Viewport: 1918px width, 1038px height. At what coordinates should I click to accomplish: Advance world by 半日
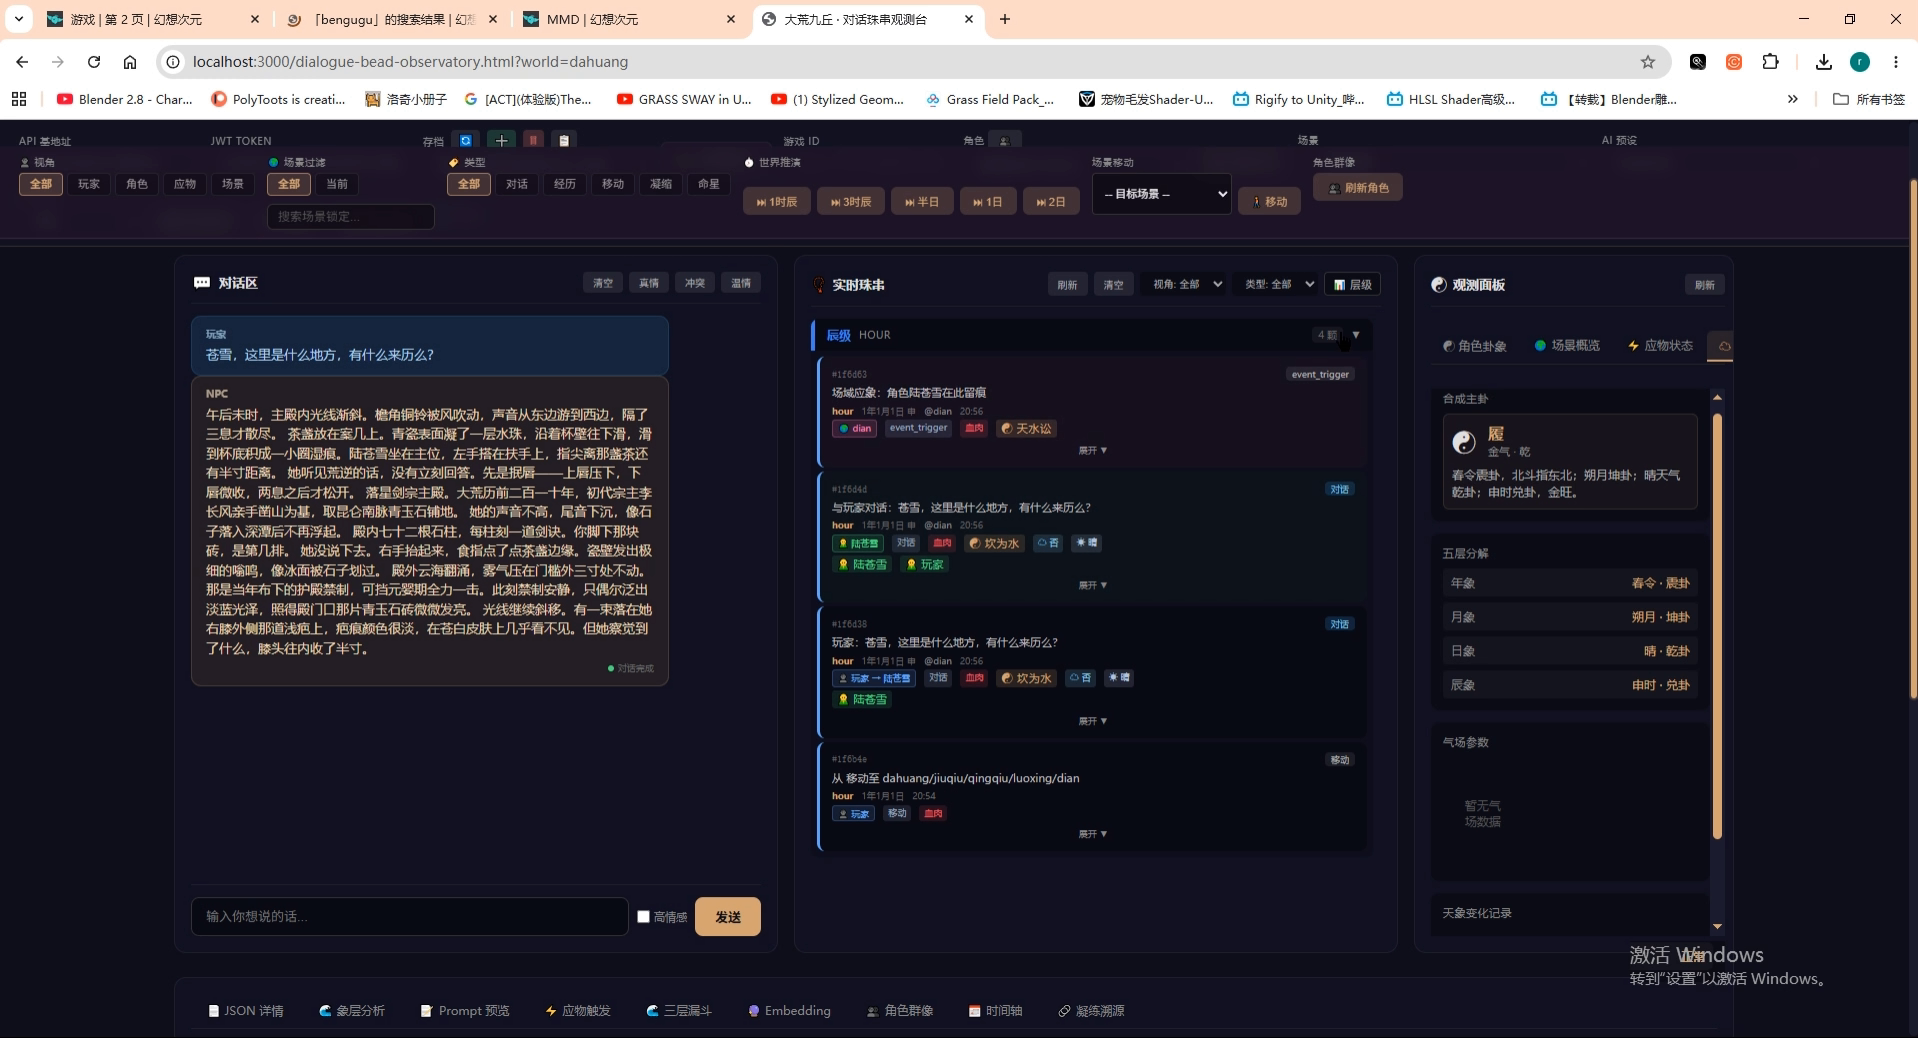[x=922, y=202]
